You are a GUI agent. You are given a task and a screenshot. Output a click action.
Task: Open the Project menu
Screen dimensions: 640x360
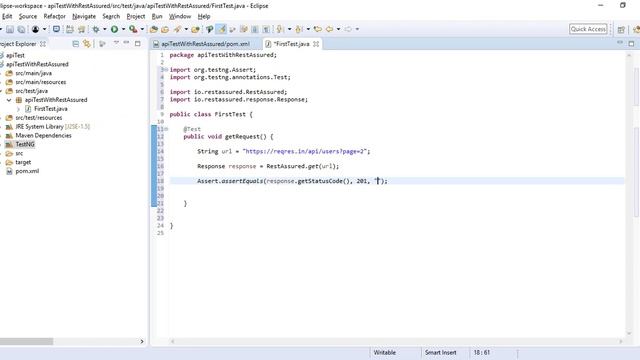click(x=136, y=16)
